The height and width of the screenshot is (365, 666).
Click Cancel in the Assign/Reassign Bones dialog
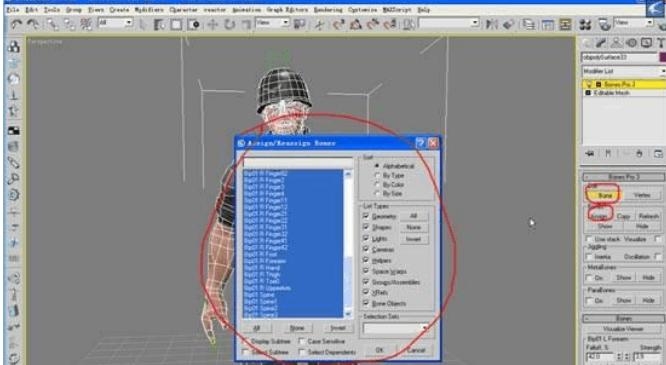(x=416, y=350)
